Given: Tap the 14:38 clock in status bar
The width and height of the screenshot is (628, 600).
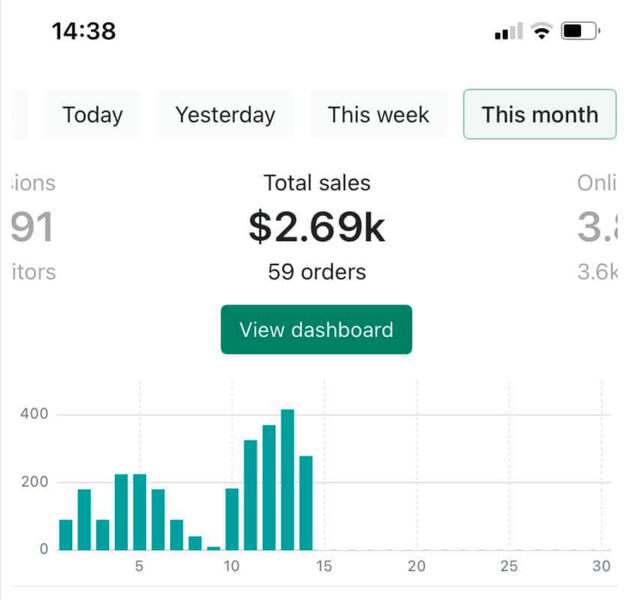Looking at the screenshot, I should [84, 31].
